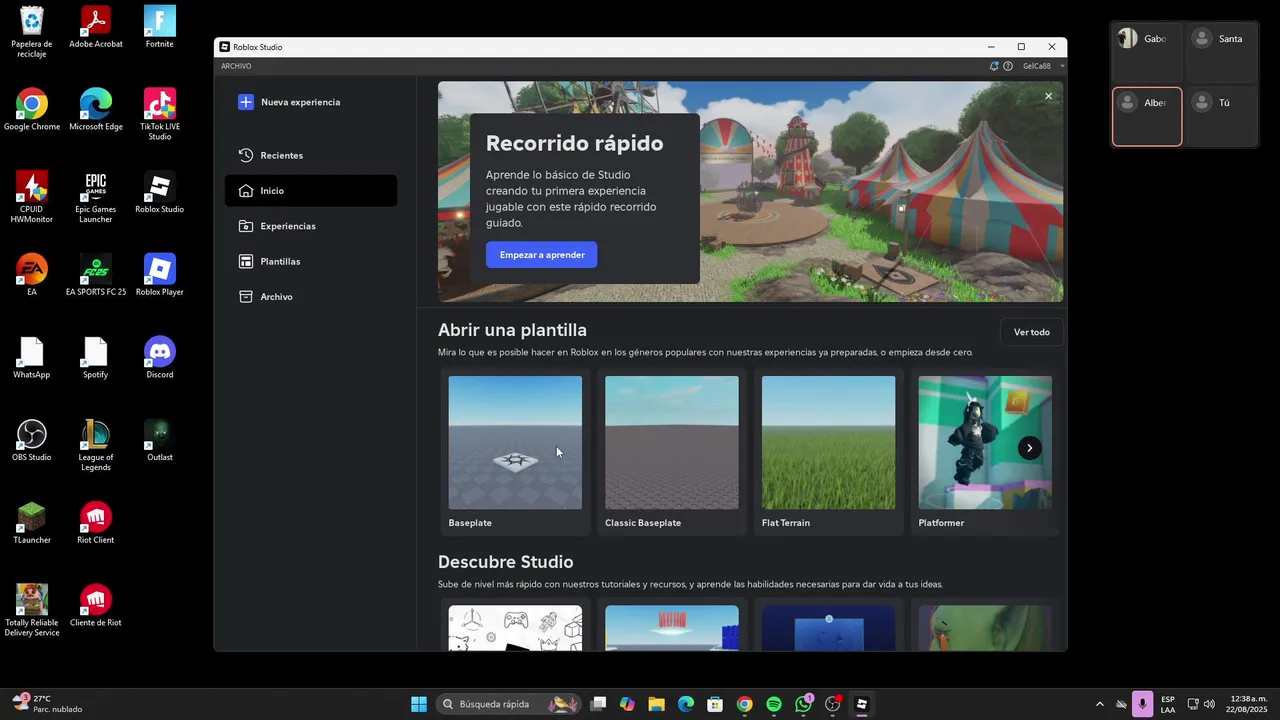
Task: Open the Platformer template
Action: [x=985, y=453]
